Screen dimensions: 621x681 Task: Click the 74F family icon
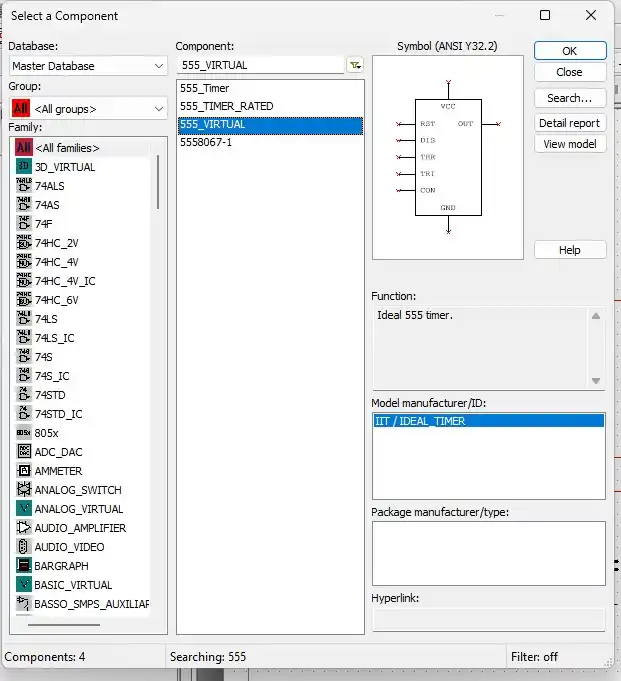[24, 224]
